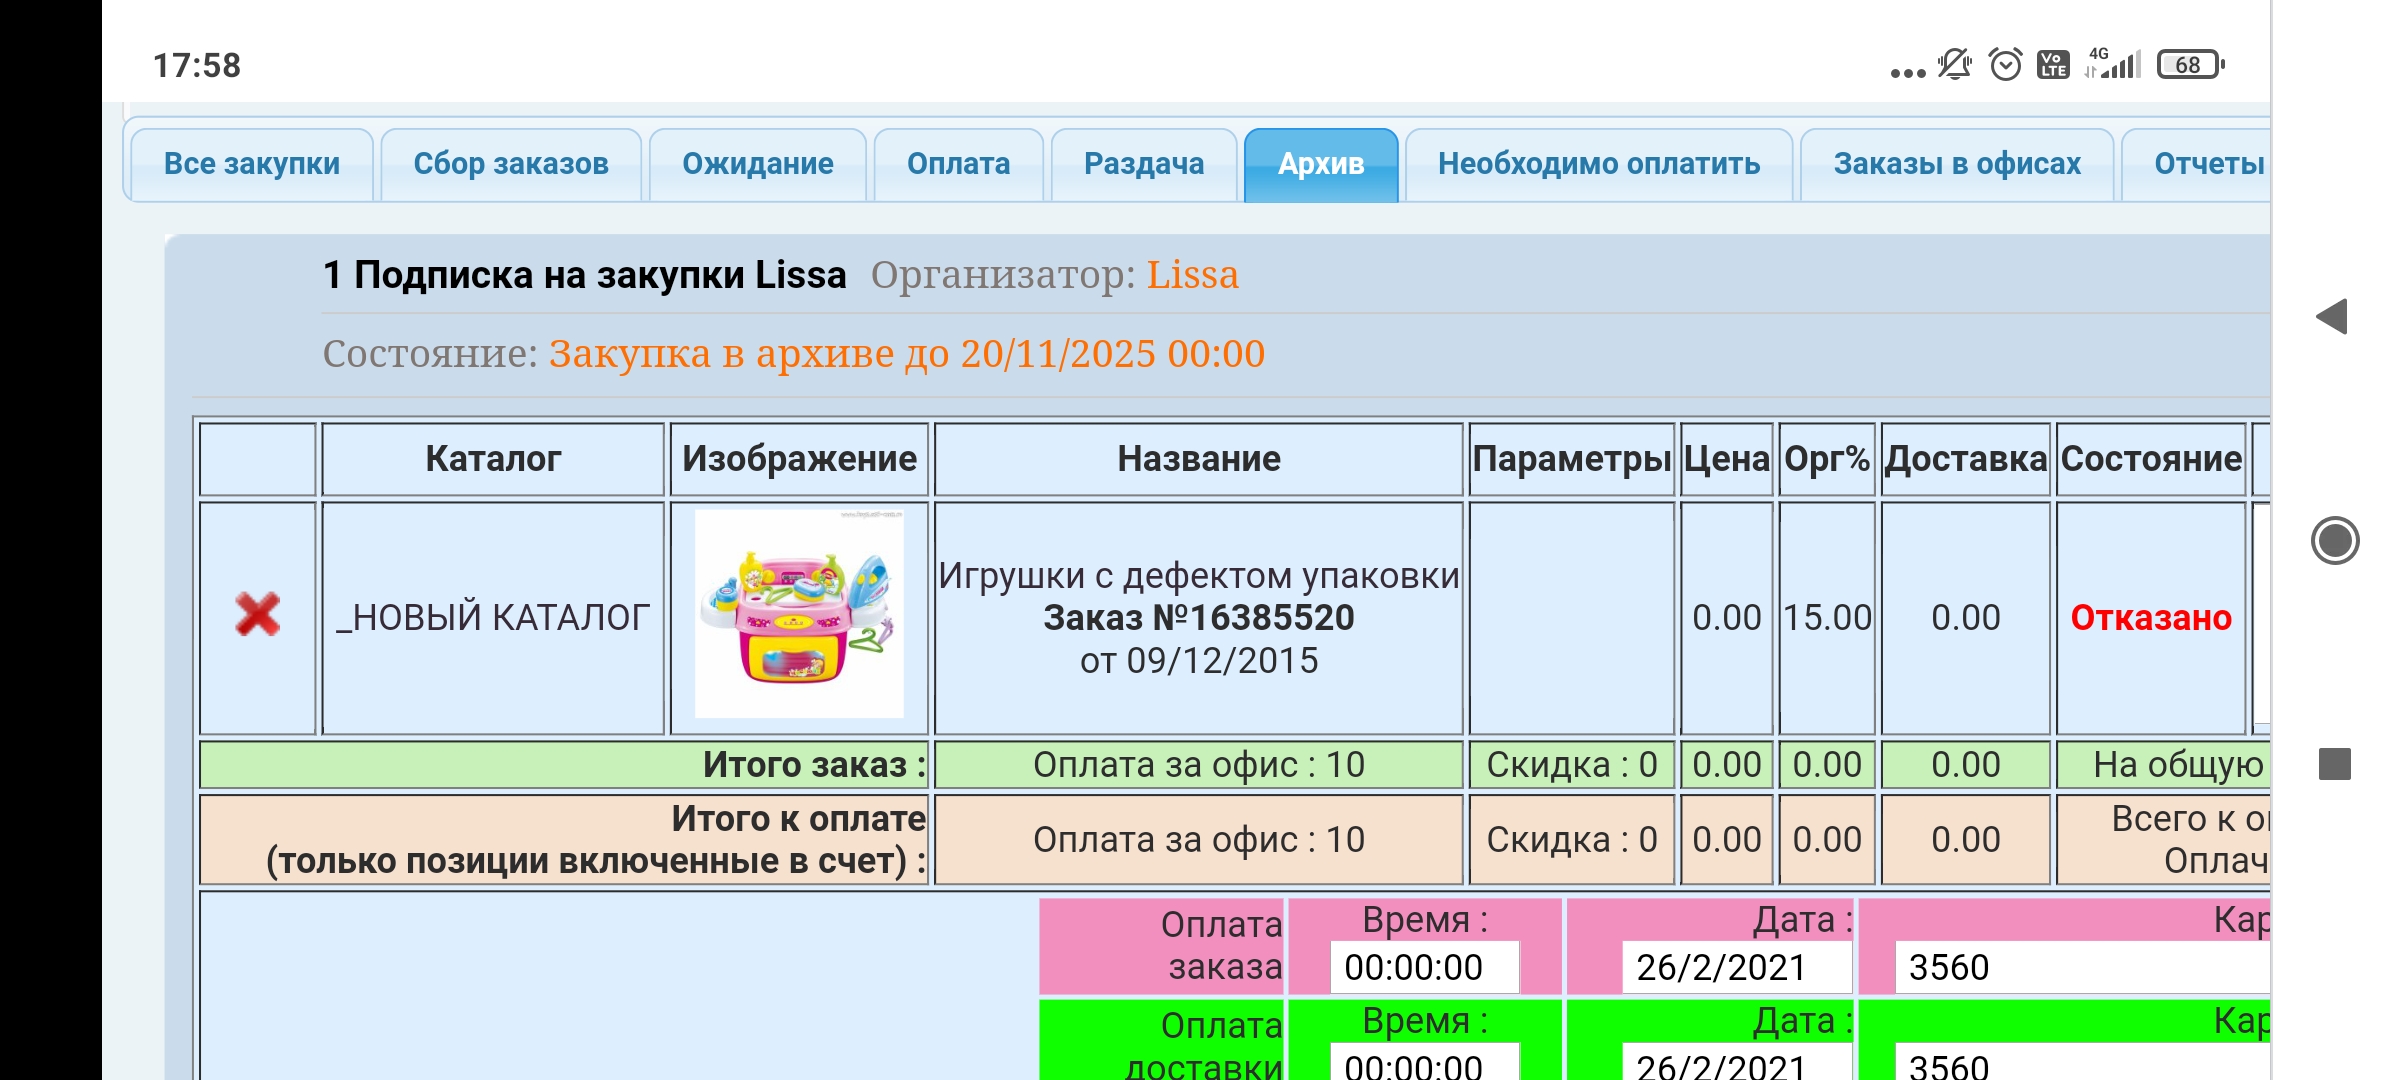Tap Android home circle button
The width and height of the screenshot is (2400, 1080).
[2334, 541]
